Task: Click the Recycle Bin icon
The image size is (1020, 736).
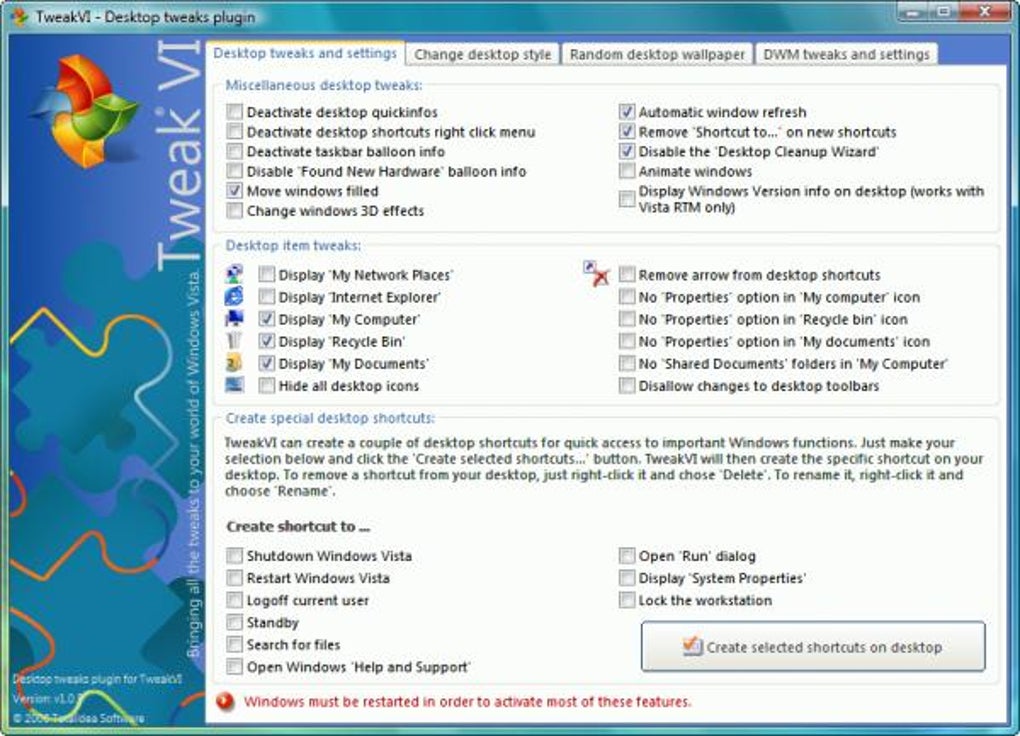Action: [x=234, y=340]
